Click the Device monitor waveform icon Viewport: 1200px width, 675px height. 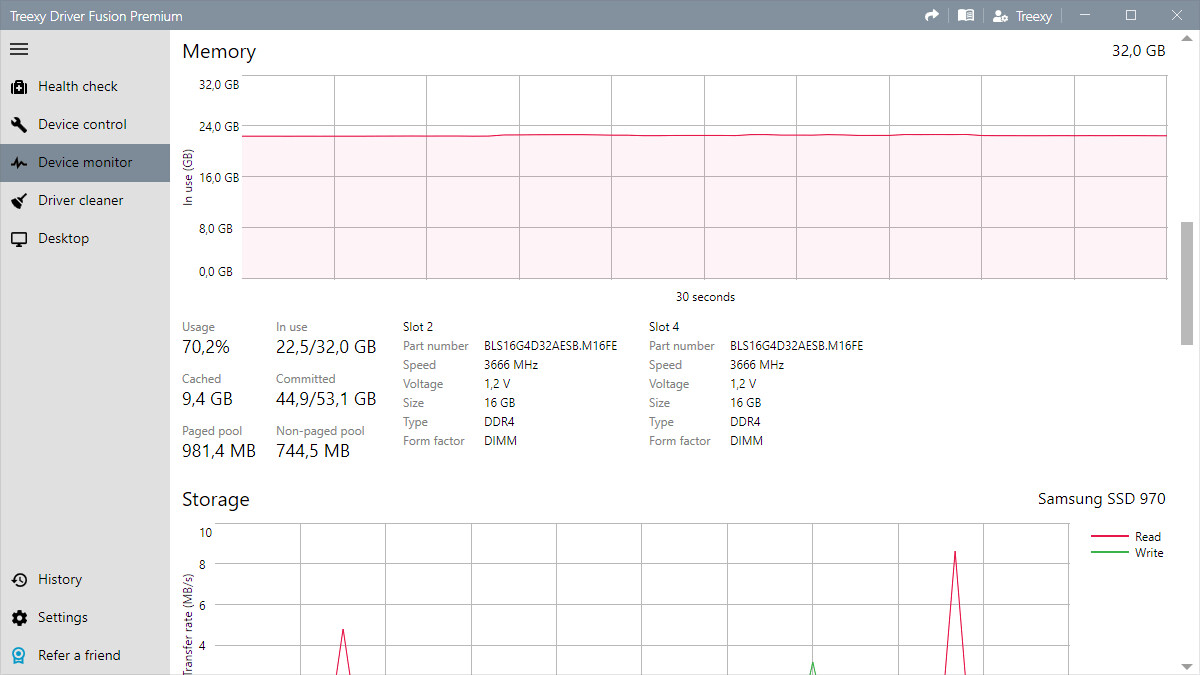point(18,162)
